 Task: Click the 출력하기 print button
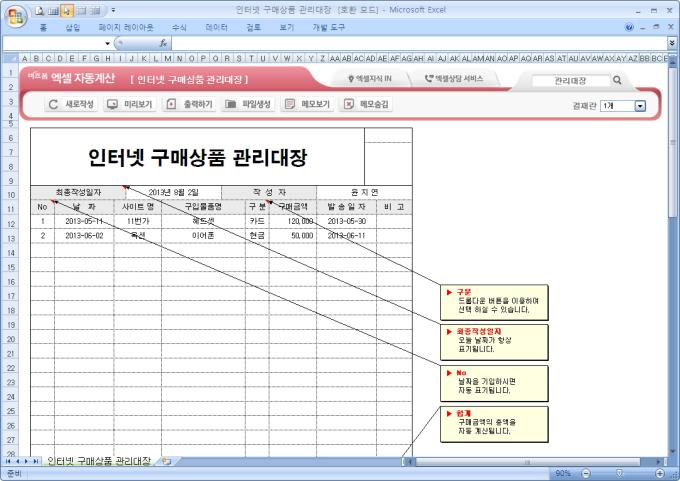[x=189, y=104]
